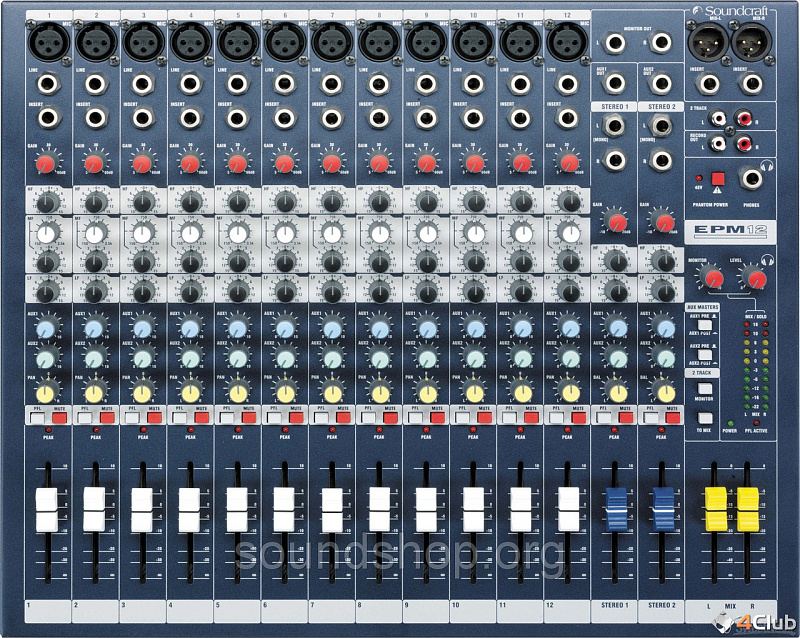Click the channel 1 volume fader
800x638 pixels.
coord(48,510)
